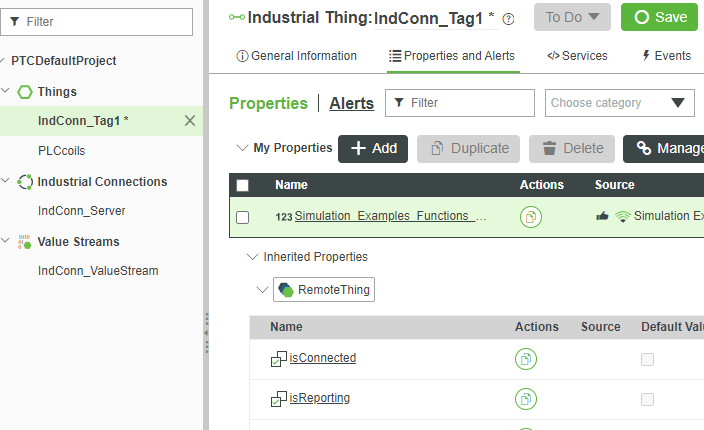704x430 pixels.
Task: Click the green Save button
Action: click(659, 17)
